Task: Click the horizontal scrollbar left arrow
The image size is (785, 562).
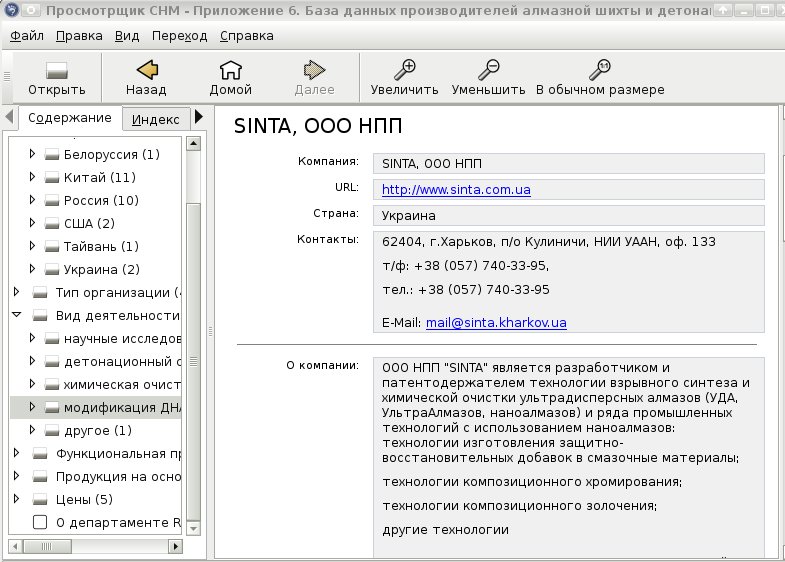Action: pyautogui.click(x=15, y=546)
